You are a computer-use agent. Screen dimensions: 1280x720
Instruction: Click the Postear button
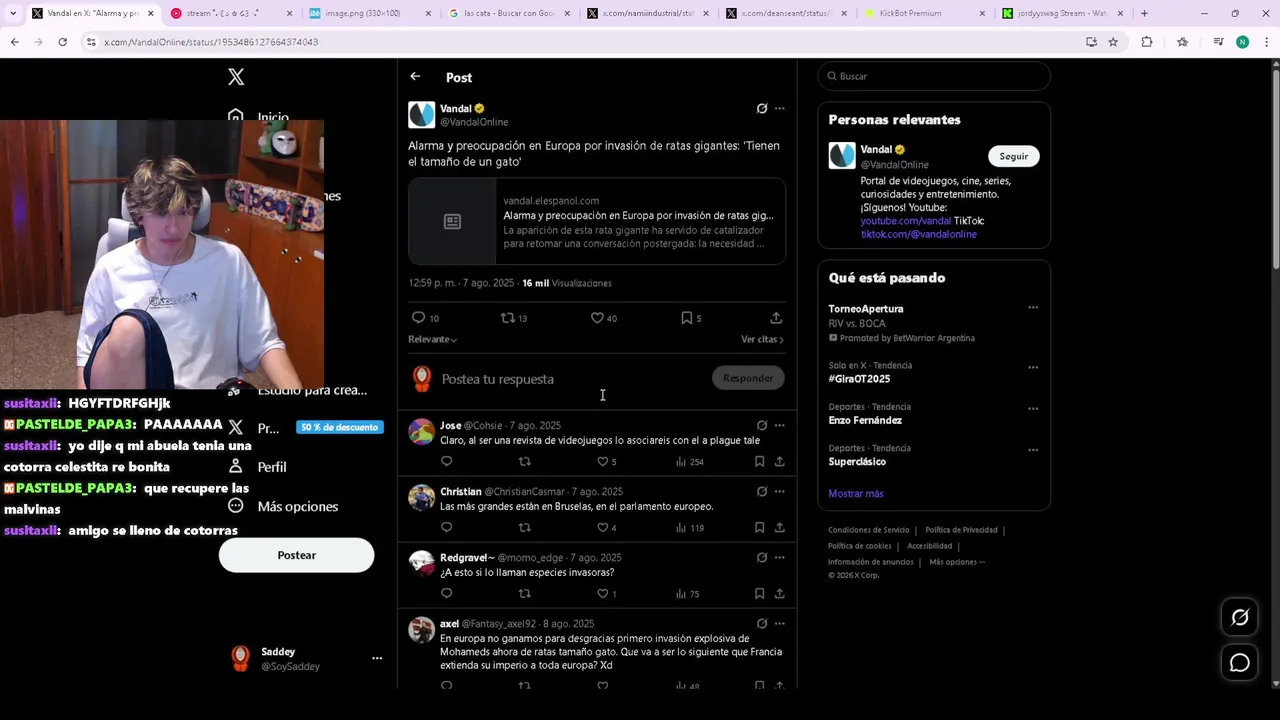[x=297, y=555]
